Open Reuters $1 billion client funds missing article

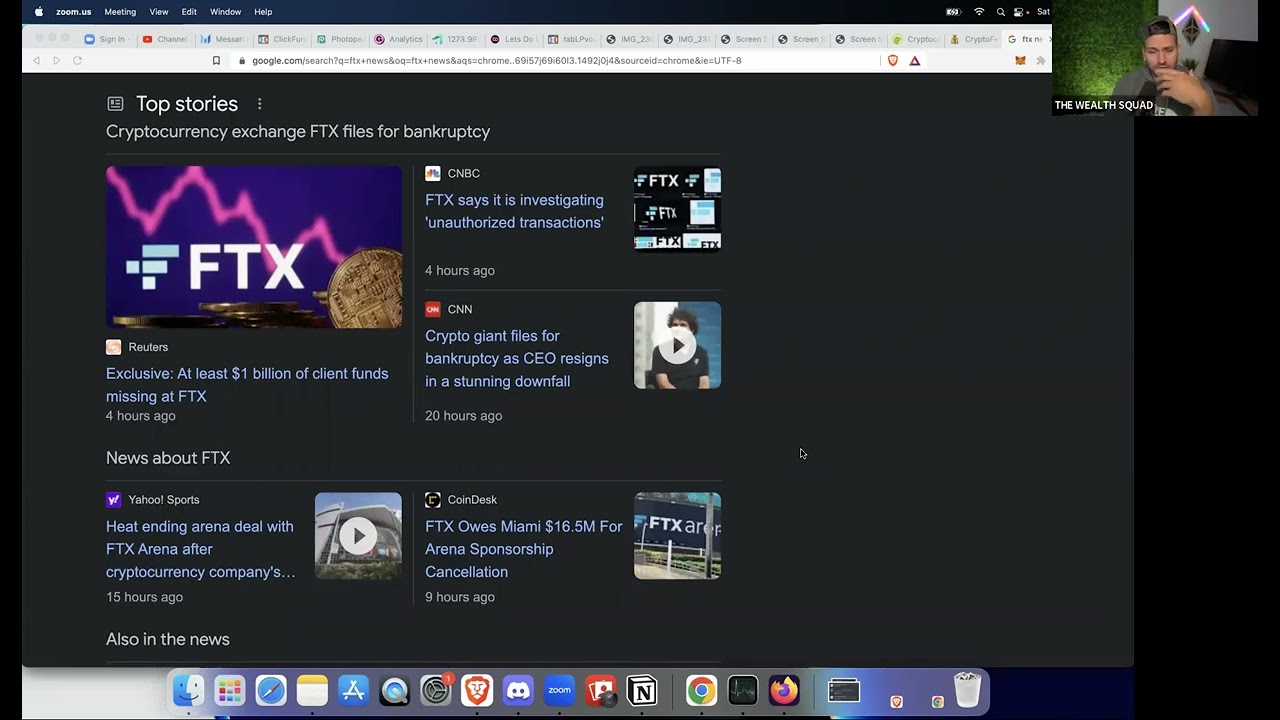(247, 385)
